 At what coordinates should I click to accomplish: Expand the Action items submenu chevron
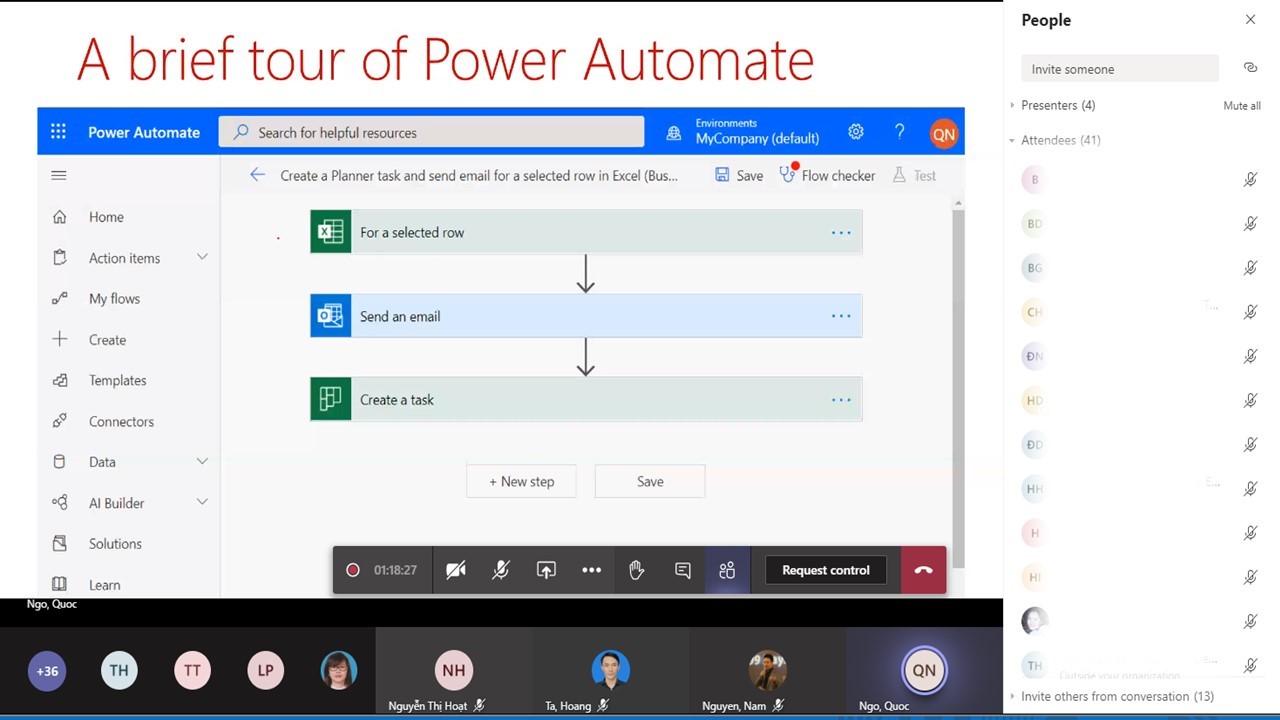(x=202, y=257)
